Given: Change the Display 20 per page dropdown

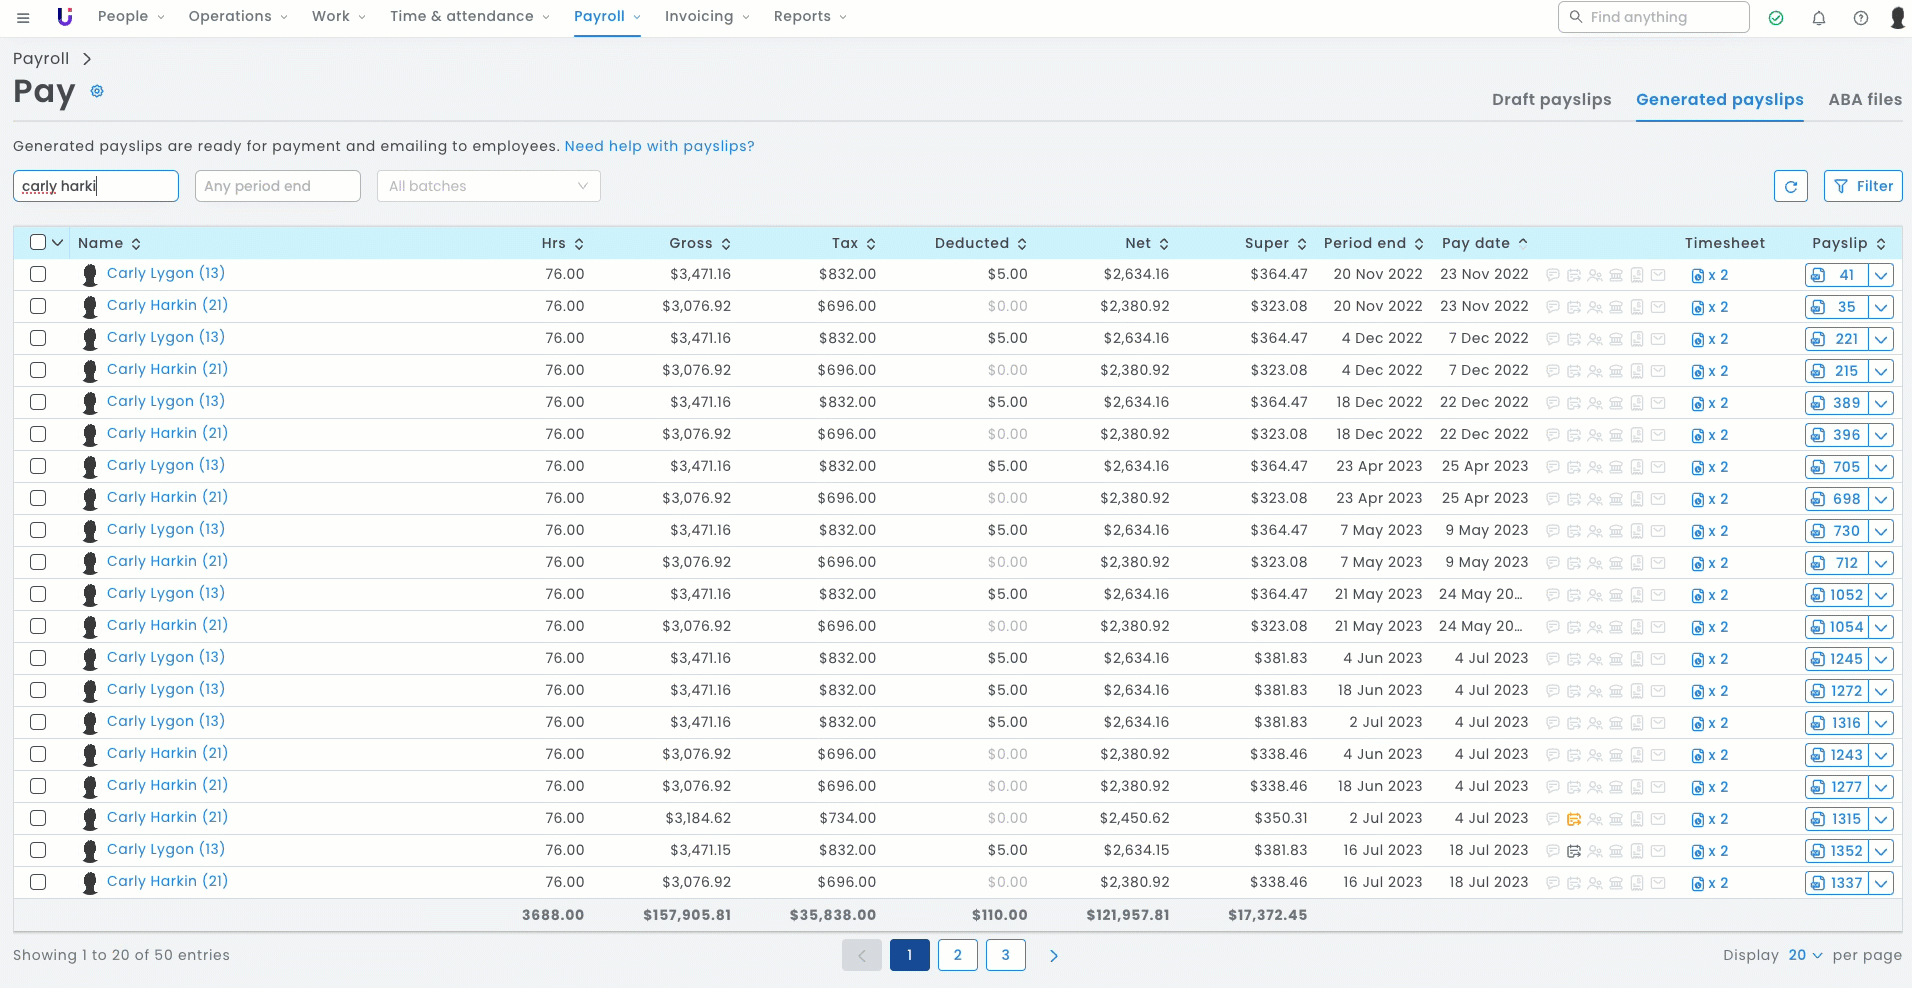Looking at the screenshot, I should coord(1805,955).
